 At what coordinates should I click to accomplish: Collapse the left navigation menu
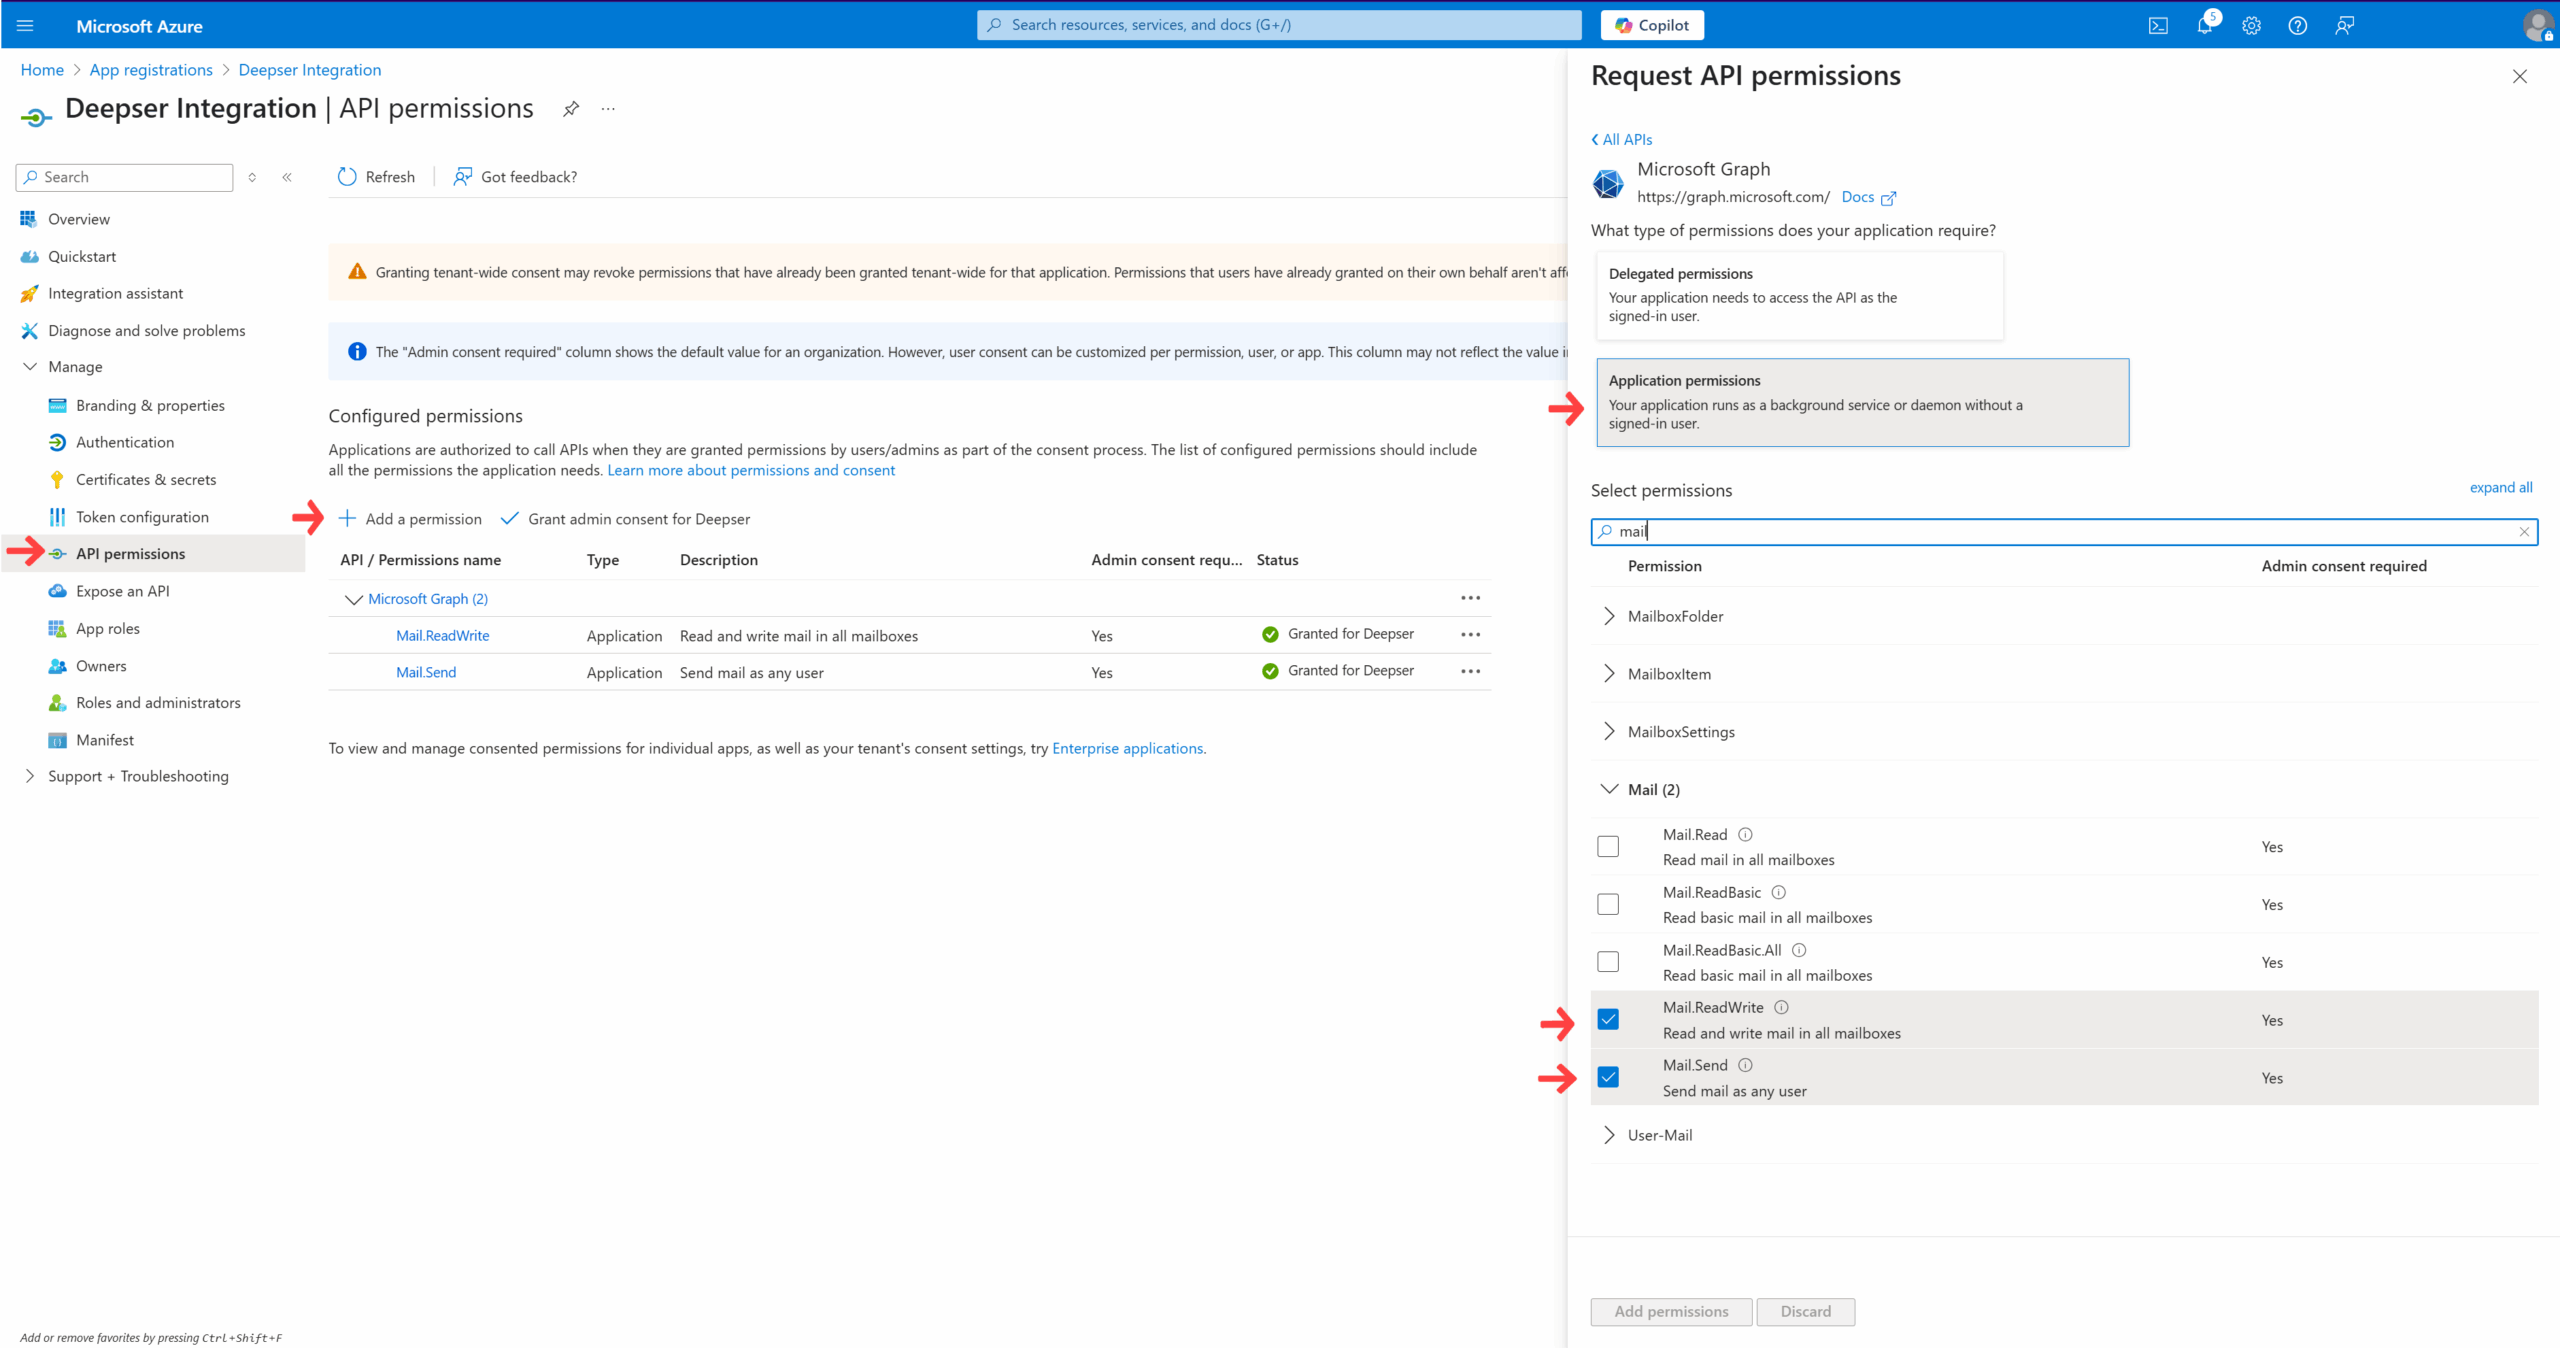click(x=287, y=177)
